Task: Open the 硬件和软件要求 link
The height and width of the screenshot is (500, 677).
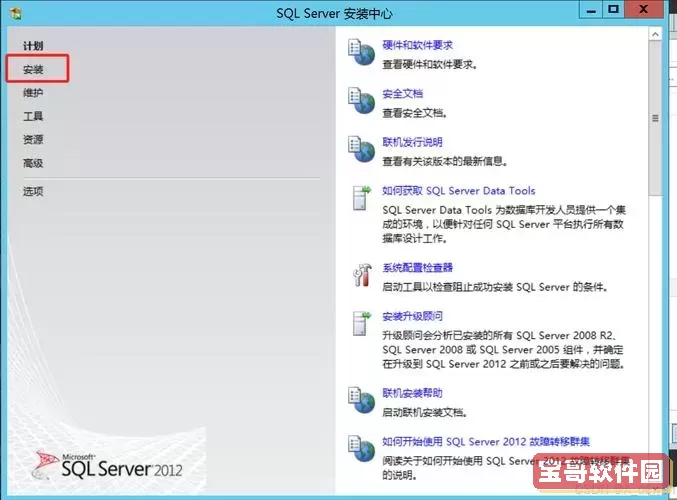Action: point(417,45)
